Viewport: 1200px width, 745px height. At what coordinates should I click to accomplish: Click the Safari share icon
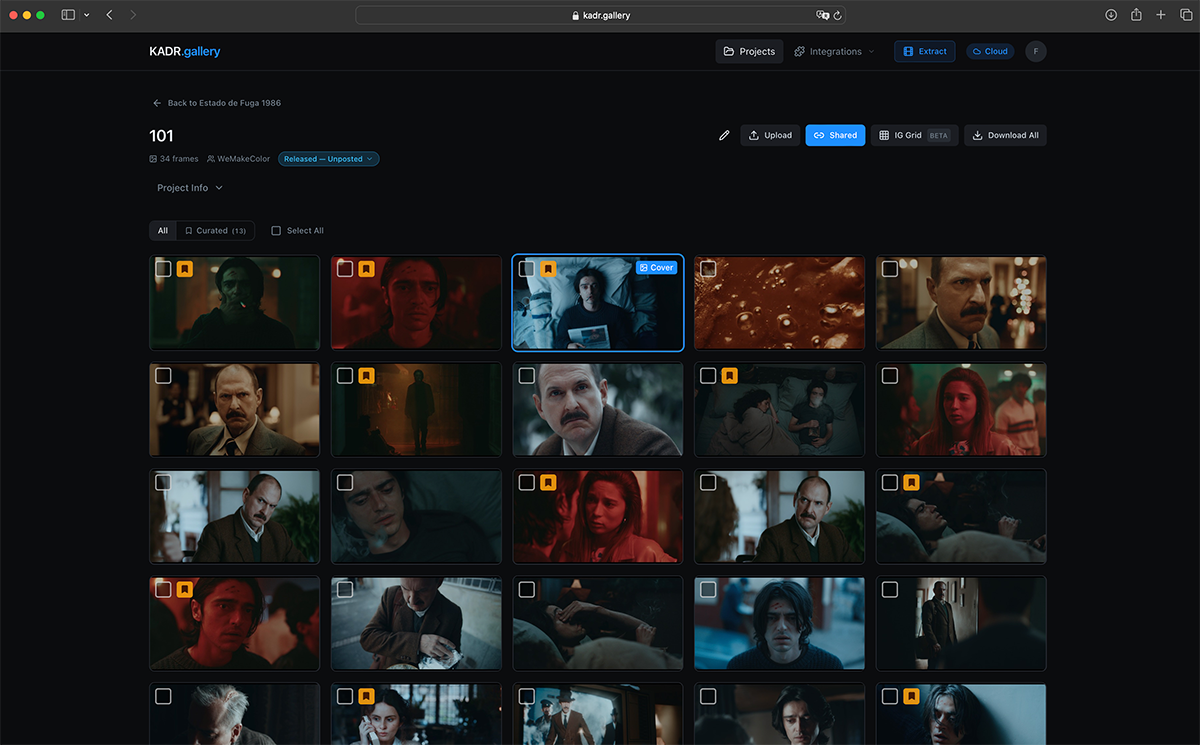[x=1136, y=15]
